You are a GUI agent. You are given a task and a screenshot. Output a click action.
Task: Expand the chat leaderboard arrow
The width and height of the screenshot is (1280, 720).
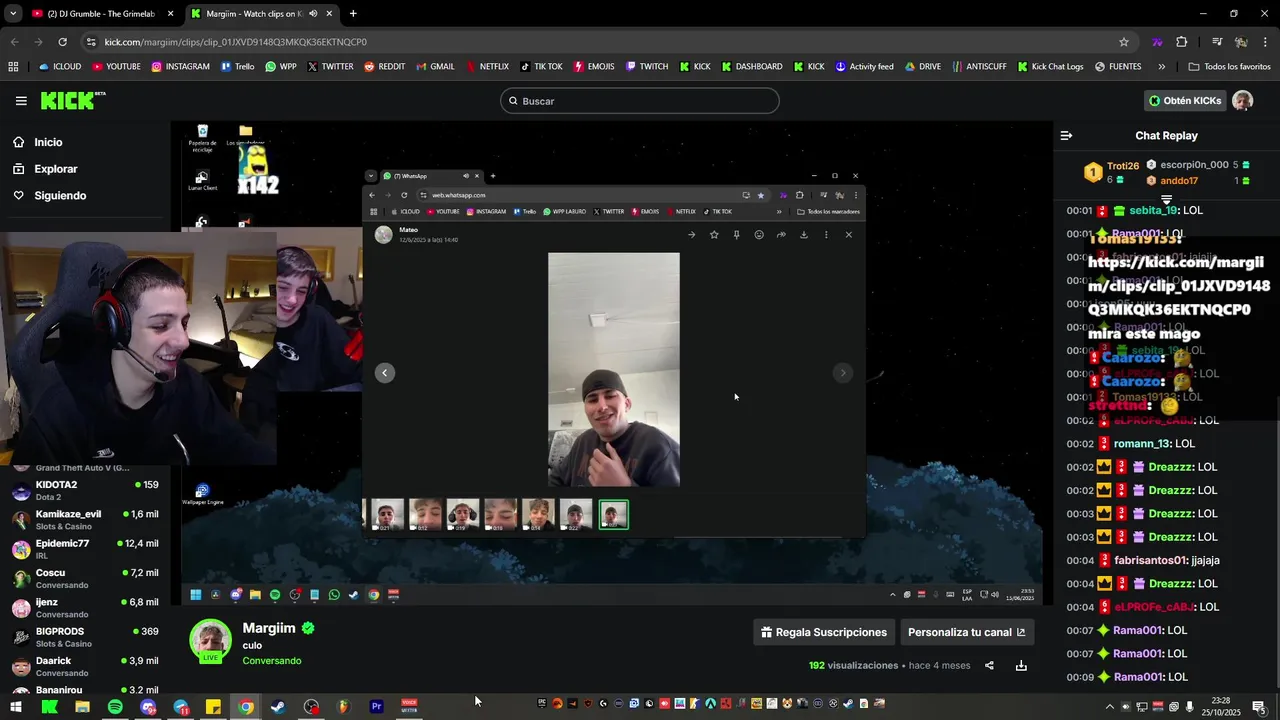pos(1166,200)
